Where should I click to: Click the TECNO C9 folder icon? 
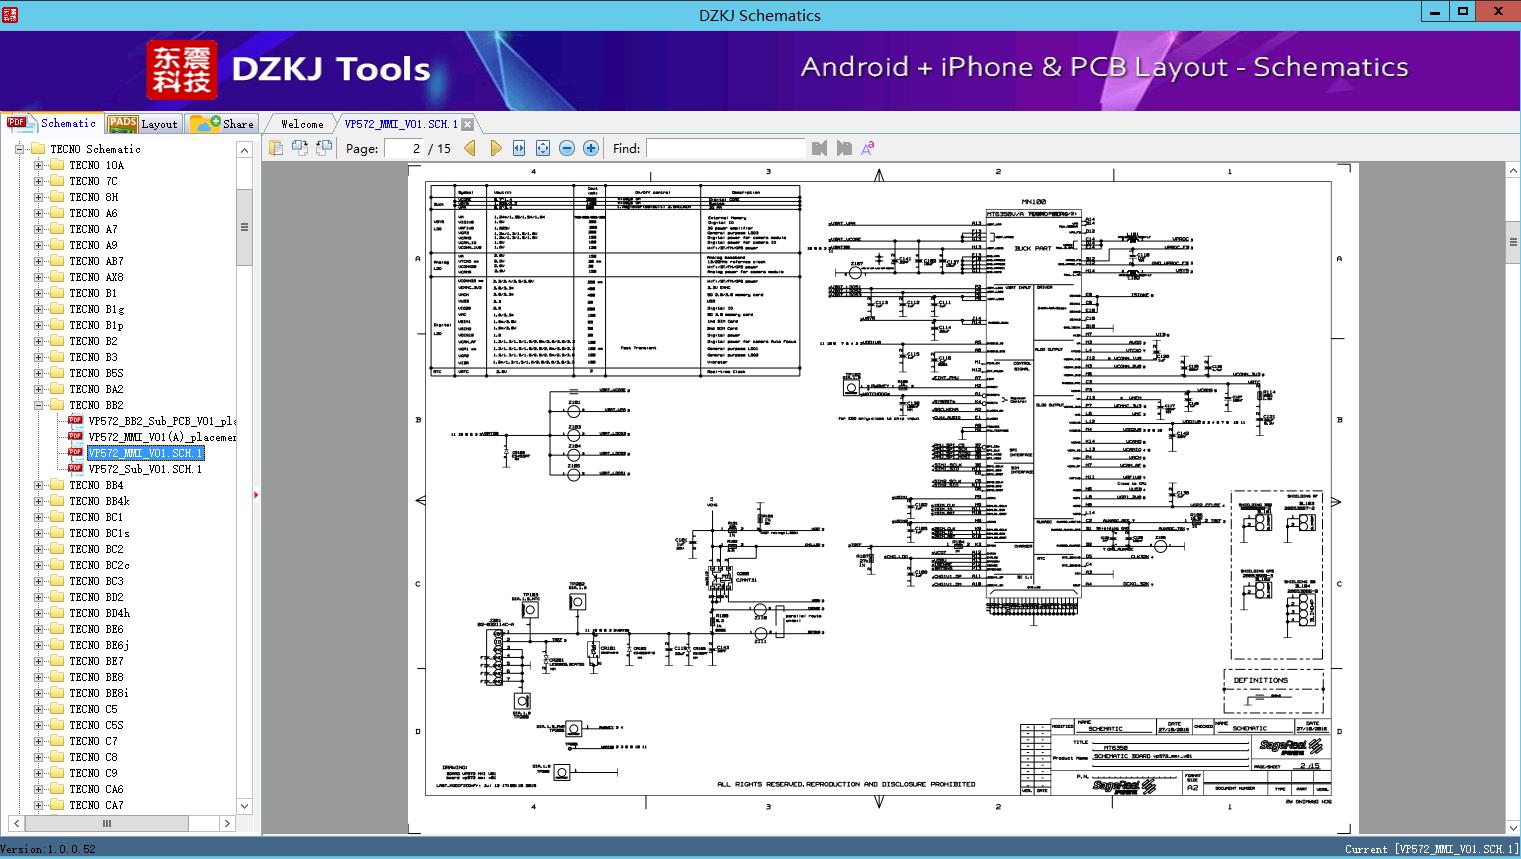click(57, 773)
